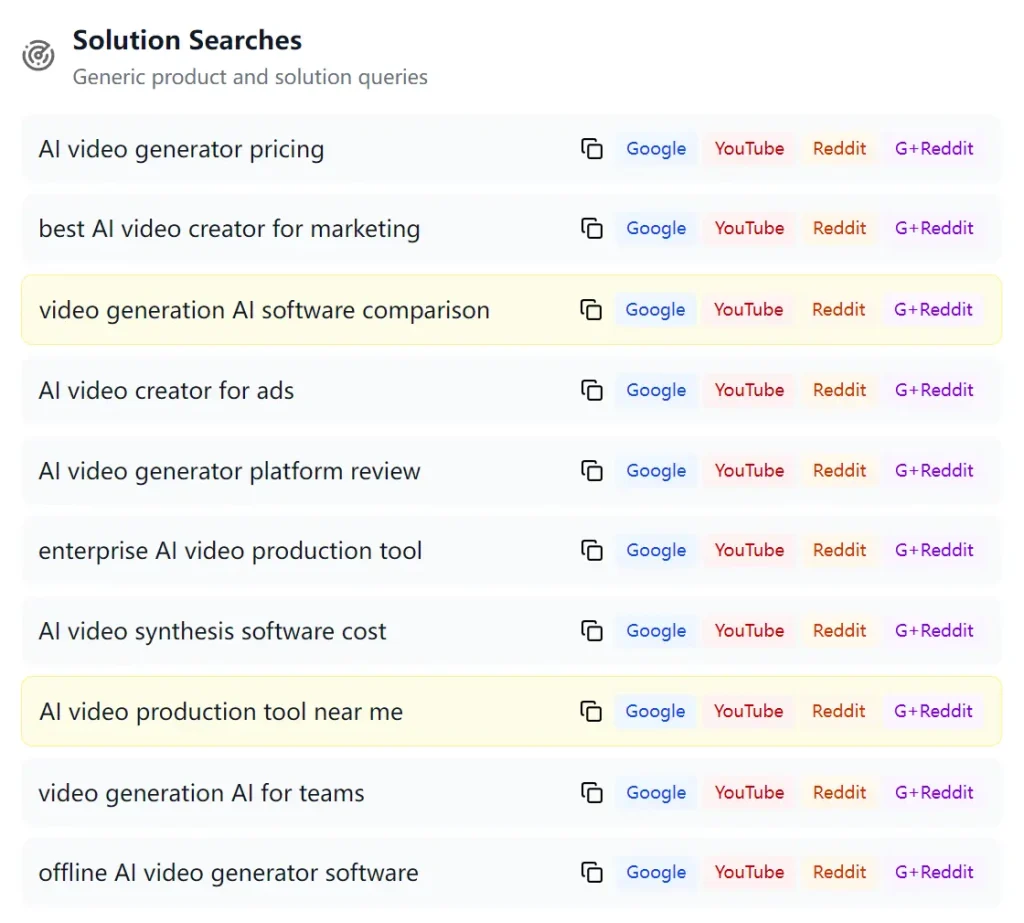Search "best AI video creator for marketing" on YouTube

[749, 228]
